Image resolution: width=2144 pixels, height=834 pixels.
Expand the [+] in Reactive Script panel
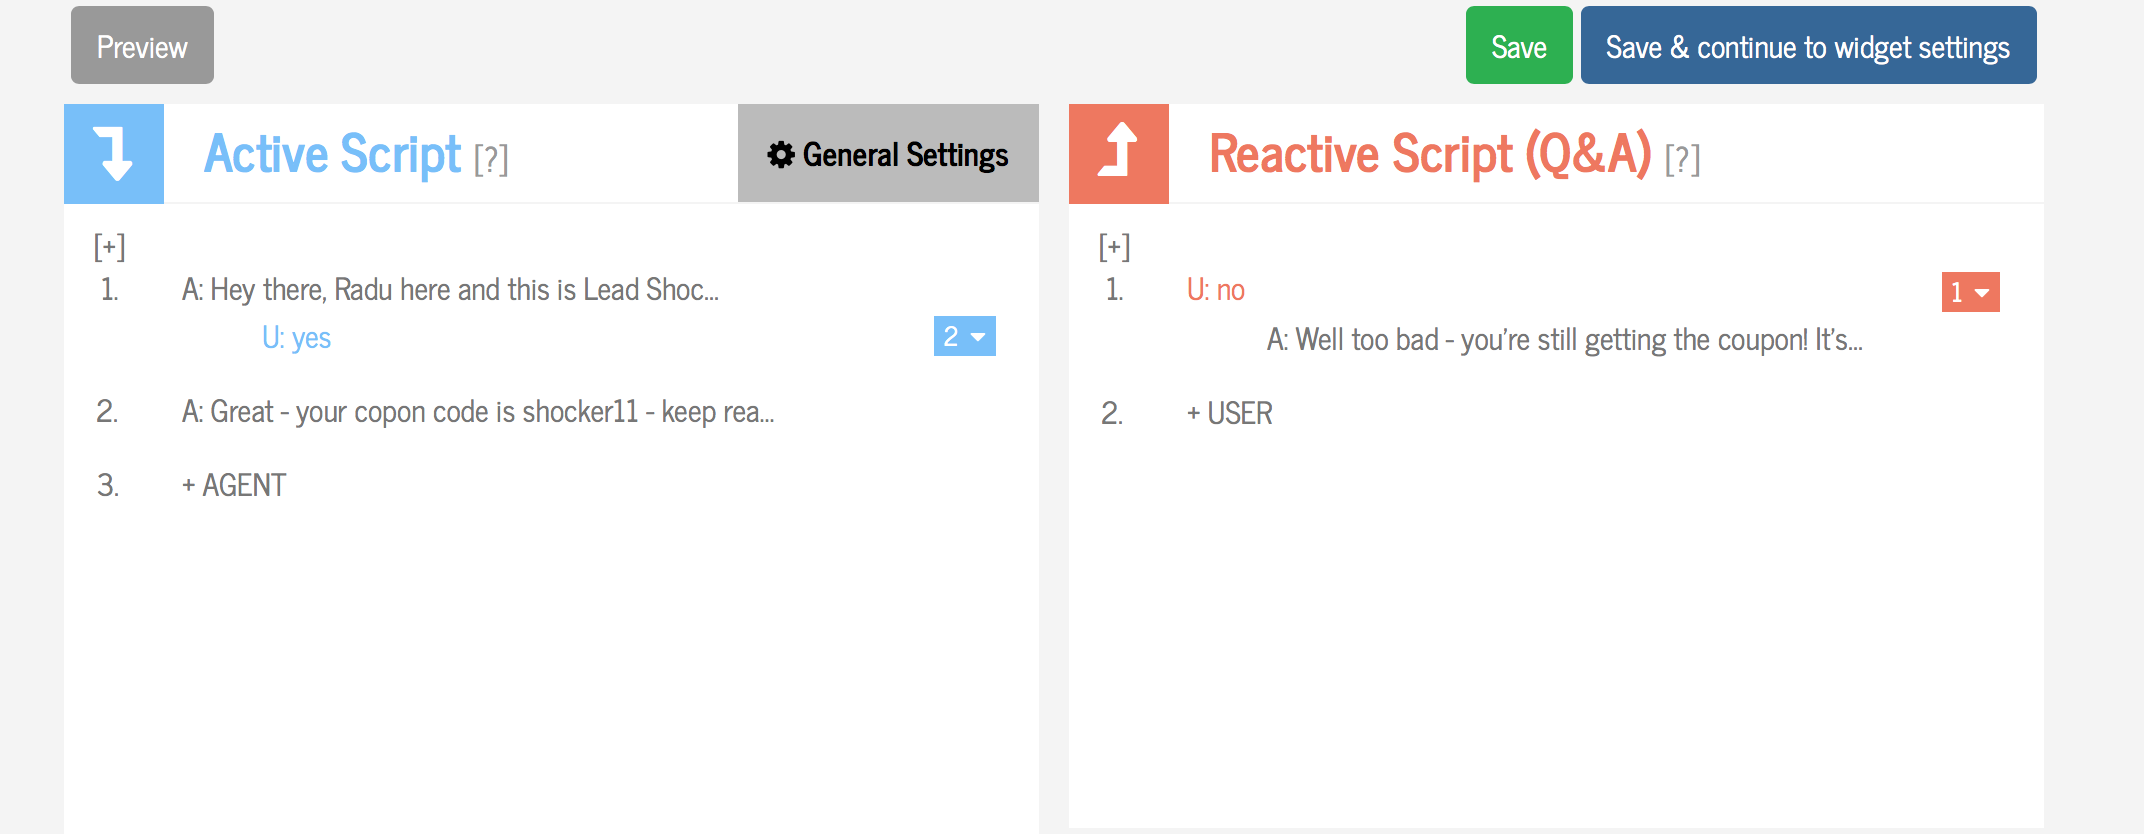click(1114, 246)
